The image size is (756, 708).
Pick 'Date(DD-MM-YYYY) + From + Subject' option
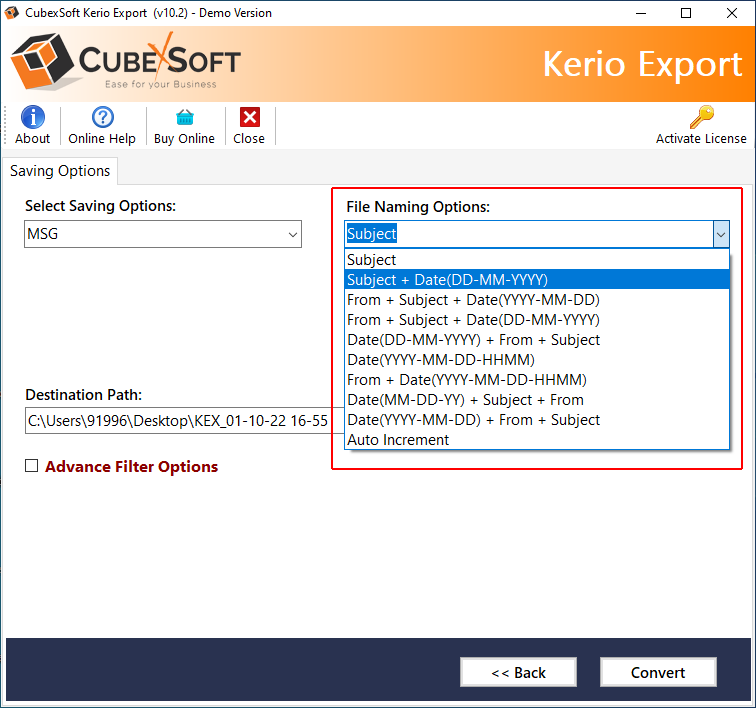click(x=537, y=340)
